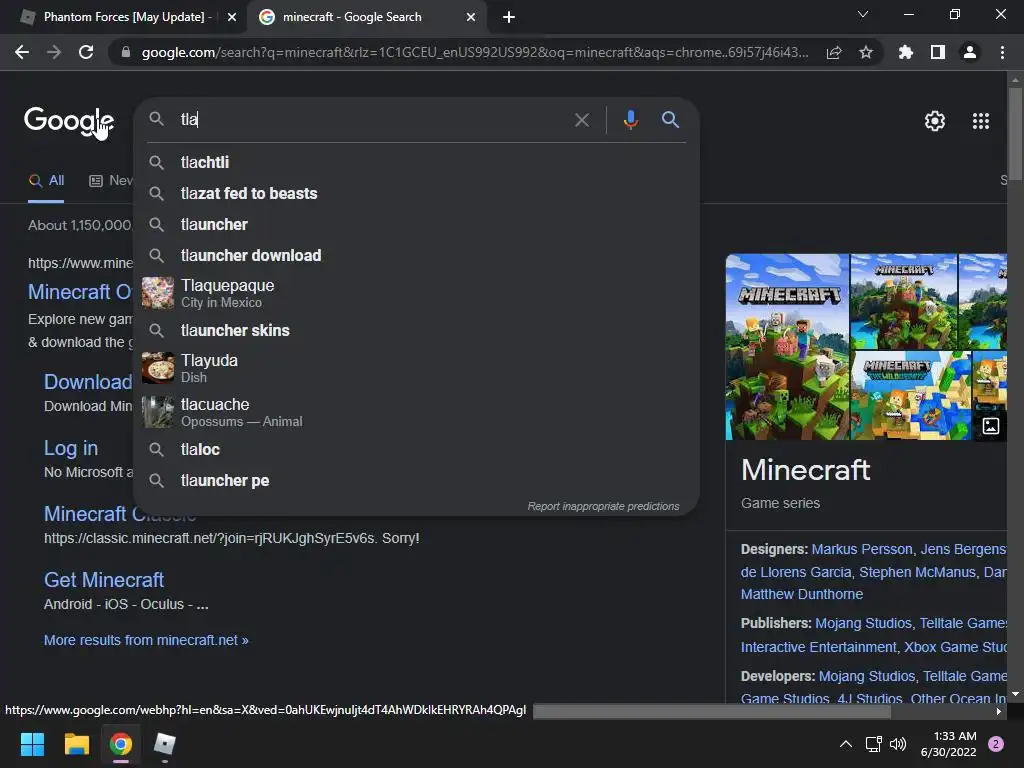Viewport: 1024px width, 768px height.
Task: Pick the tlauncher download suggestion
Action: pos(416,255)
